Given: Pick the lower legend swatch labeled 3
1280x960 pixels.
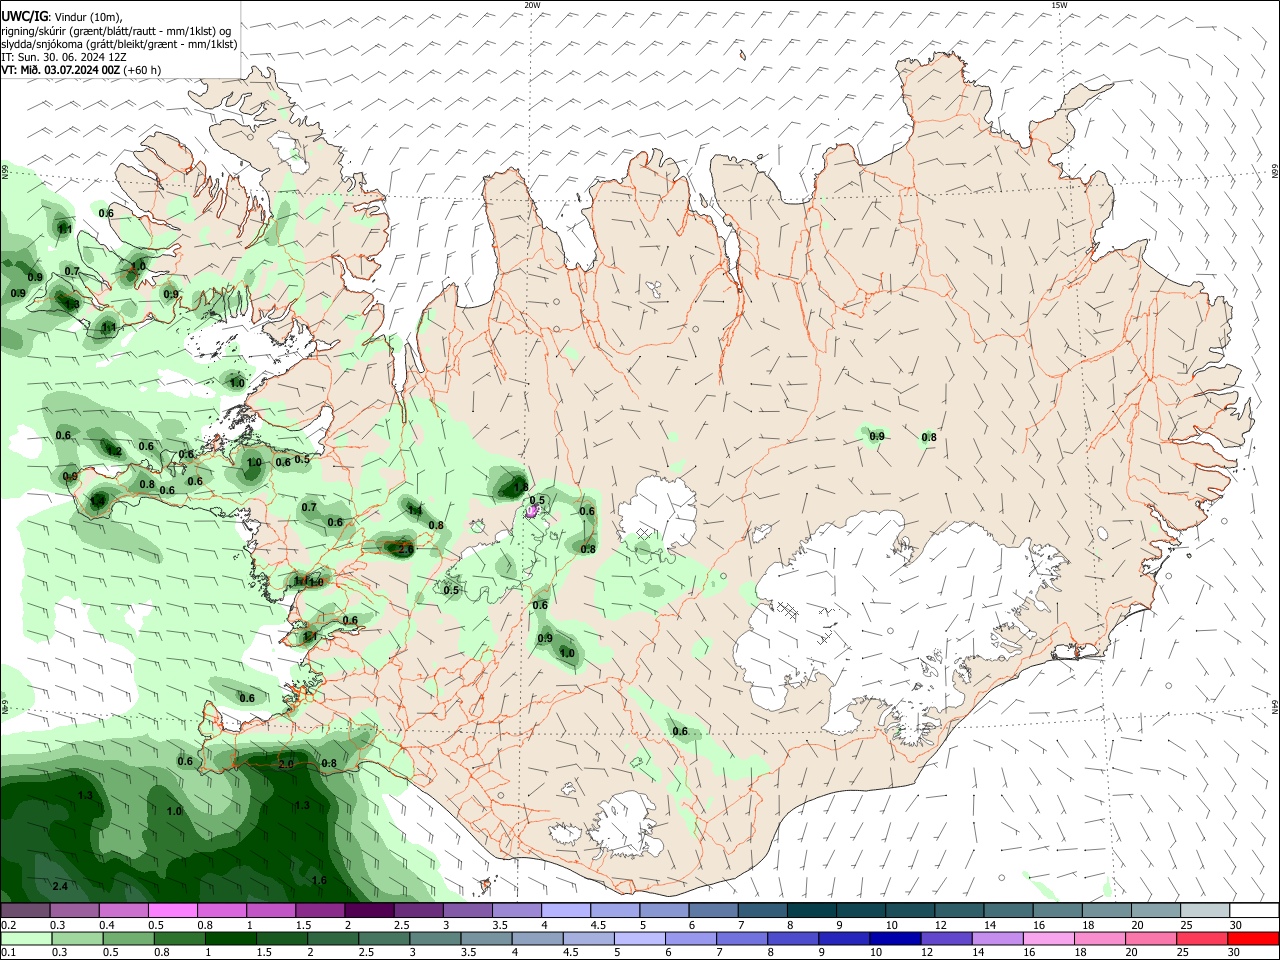Looking at the screenshot, I should point(435,938).
